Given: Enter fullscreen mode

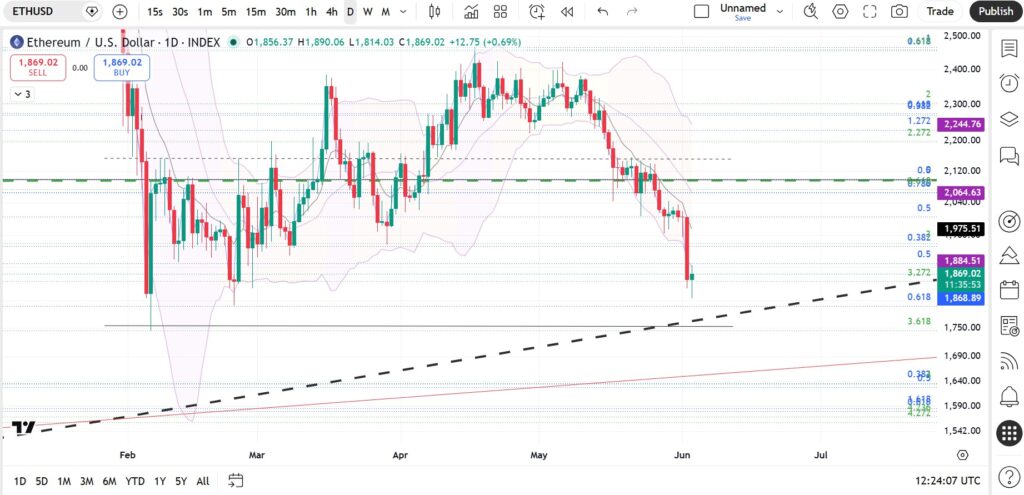Looking at the screenshot, I should [x=869, y=11].
